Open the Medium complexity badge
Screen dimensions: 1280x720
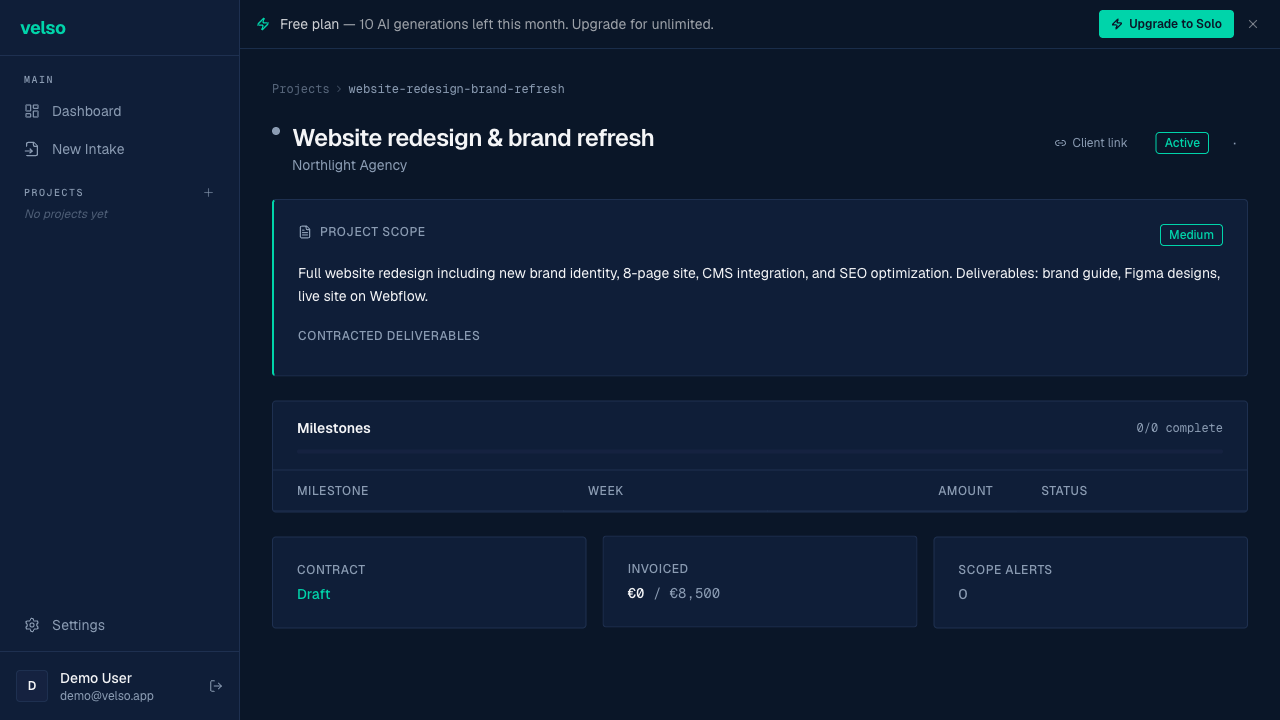[1191, 234]
